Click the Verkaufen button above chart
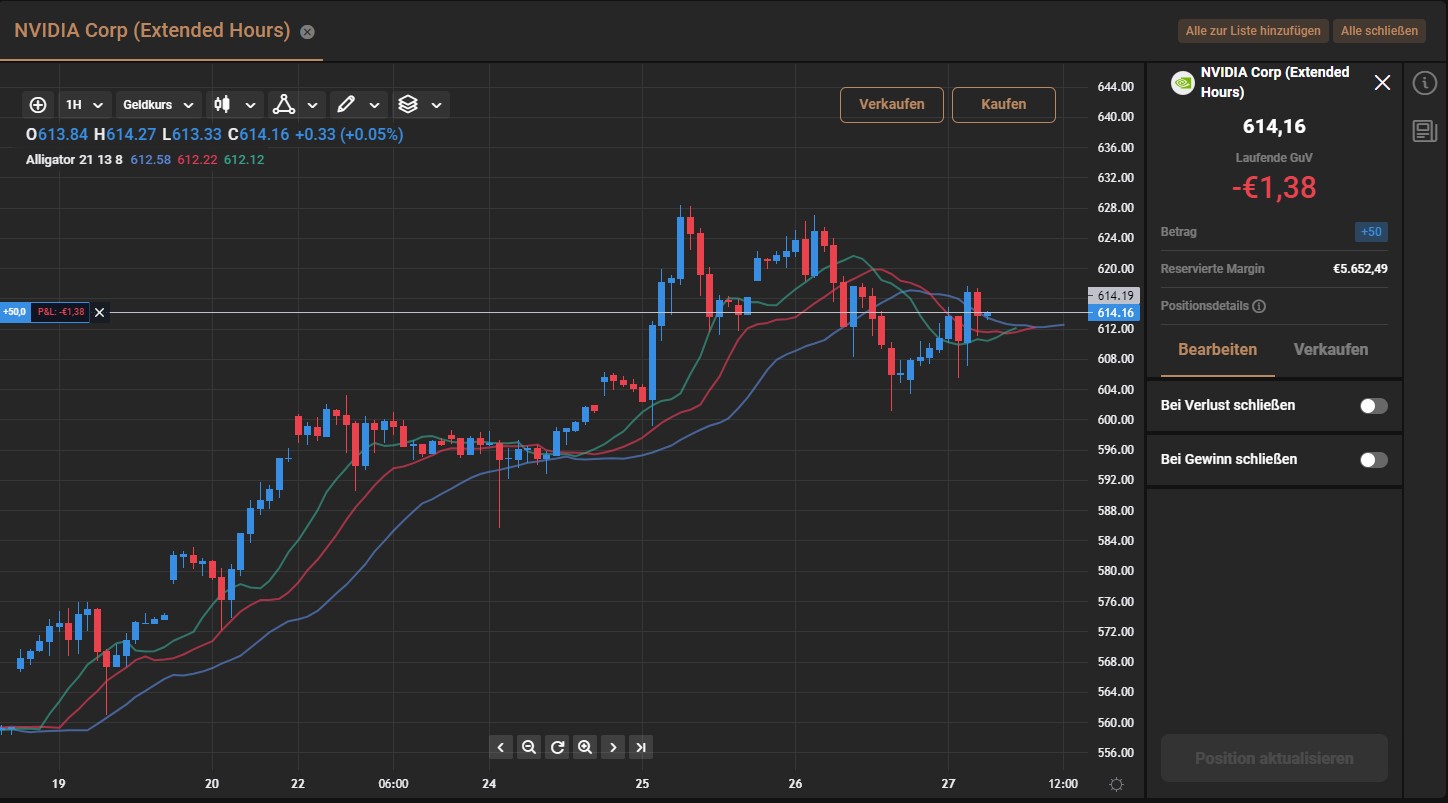Image resolution: width=1448 pixels, height=803 pixels. pyautogui.click(x=891, y=104)
